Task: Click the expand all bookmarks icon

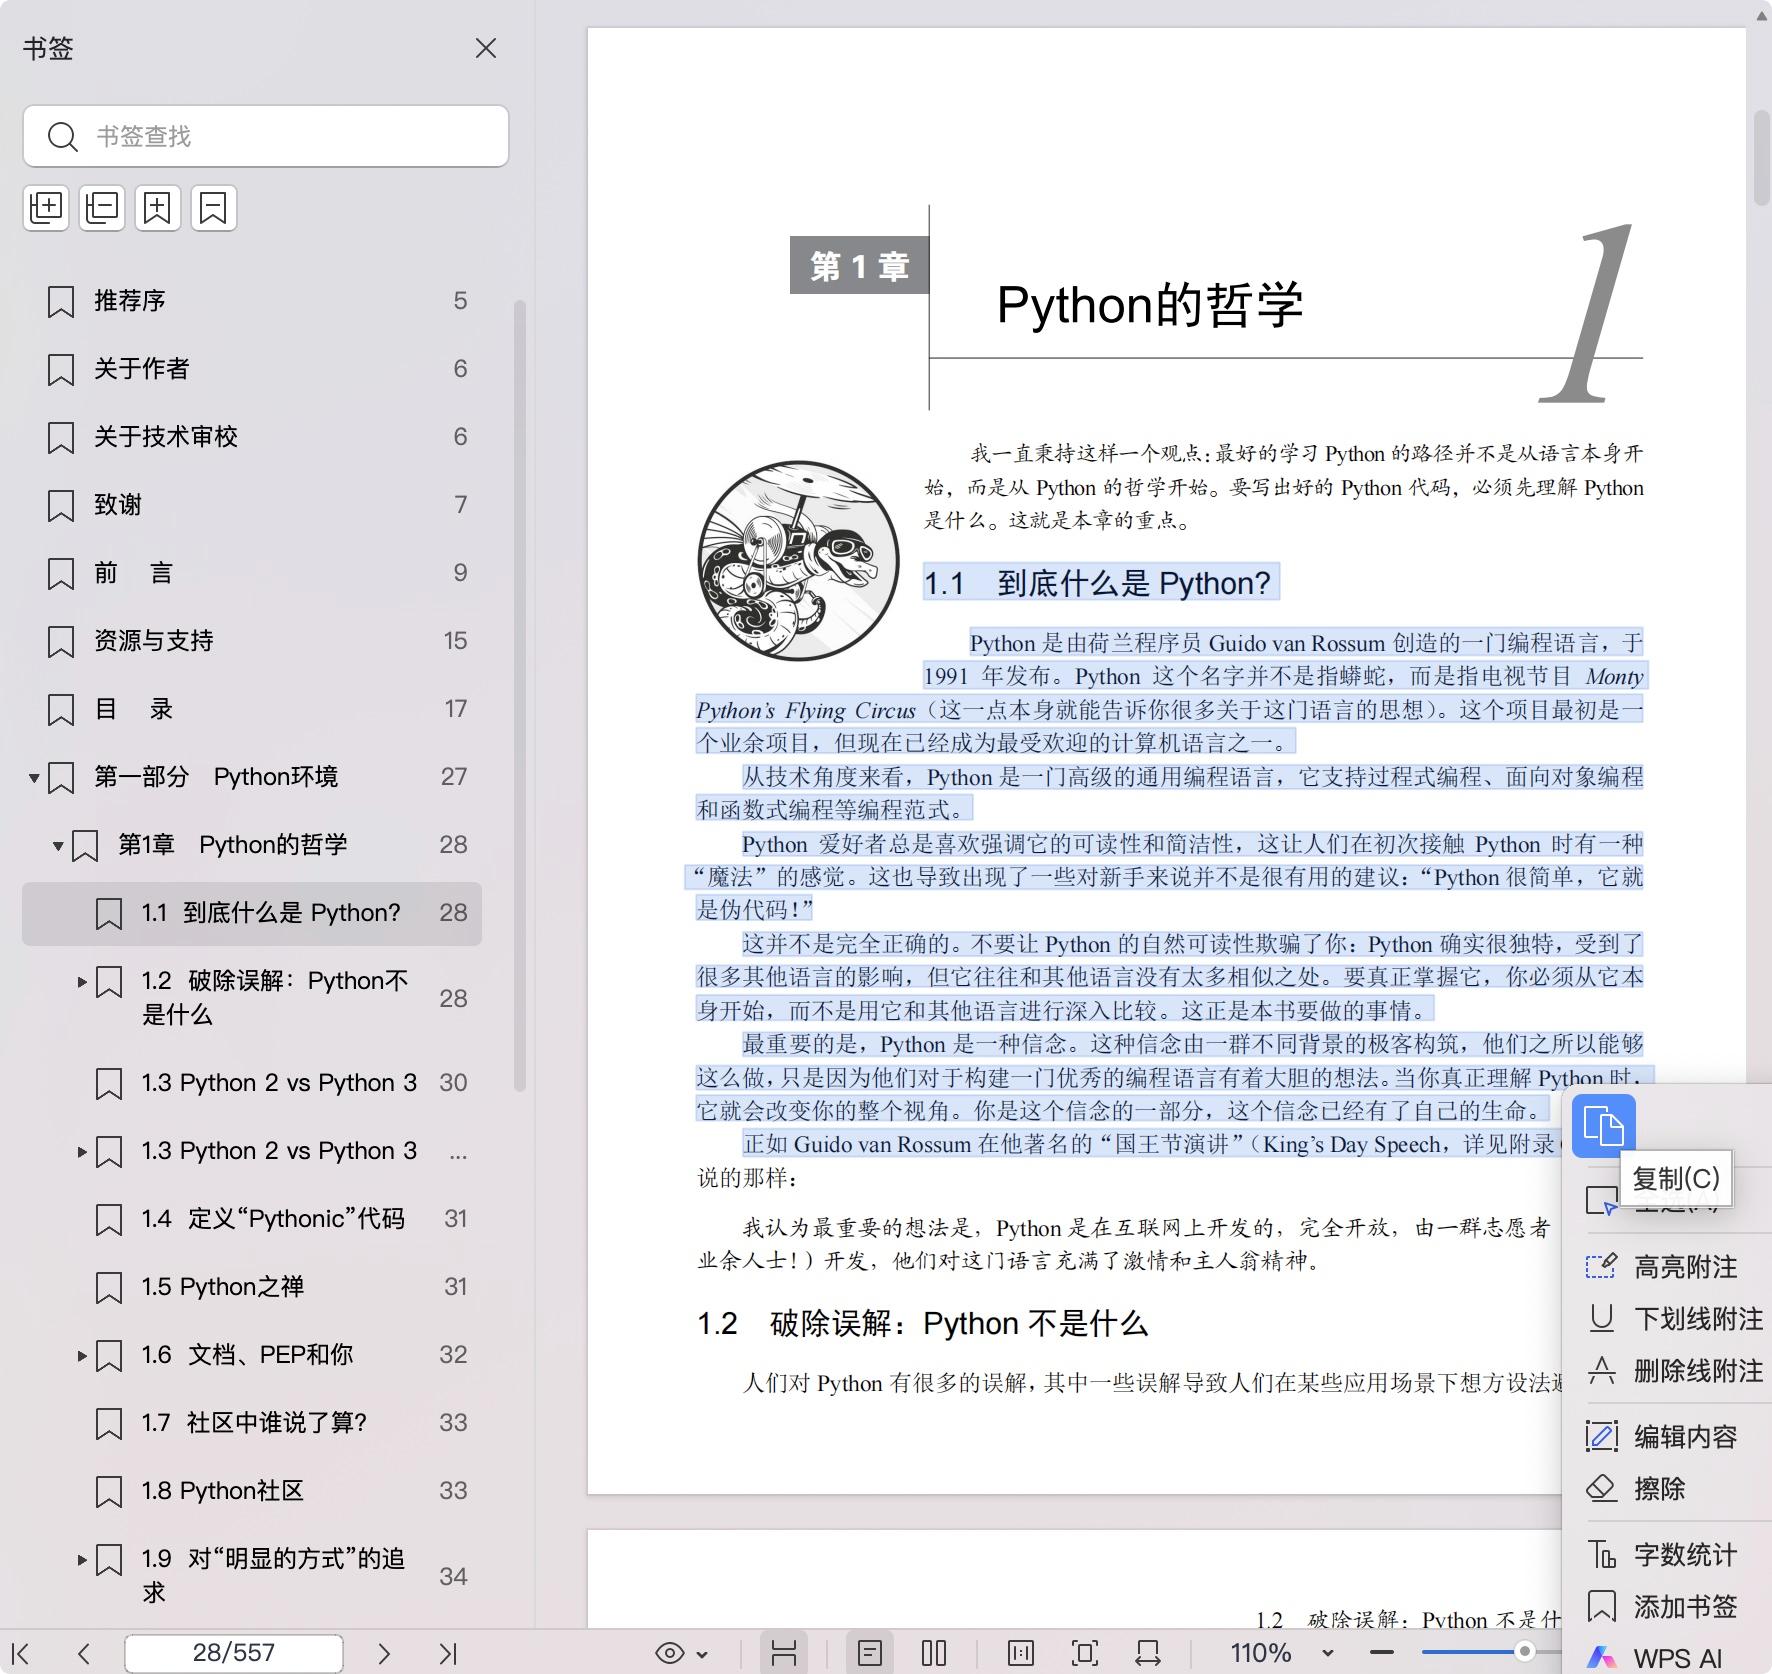Action: pos(46,208)
